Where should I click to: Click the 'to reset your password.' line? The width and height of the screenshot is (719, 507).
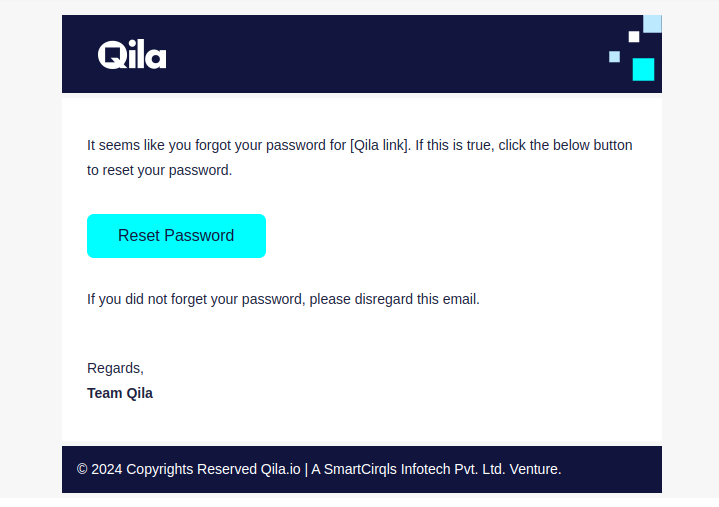point(160,171)
